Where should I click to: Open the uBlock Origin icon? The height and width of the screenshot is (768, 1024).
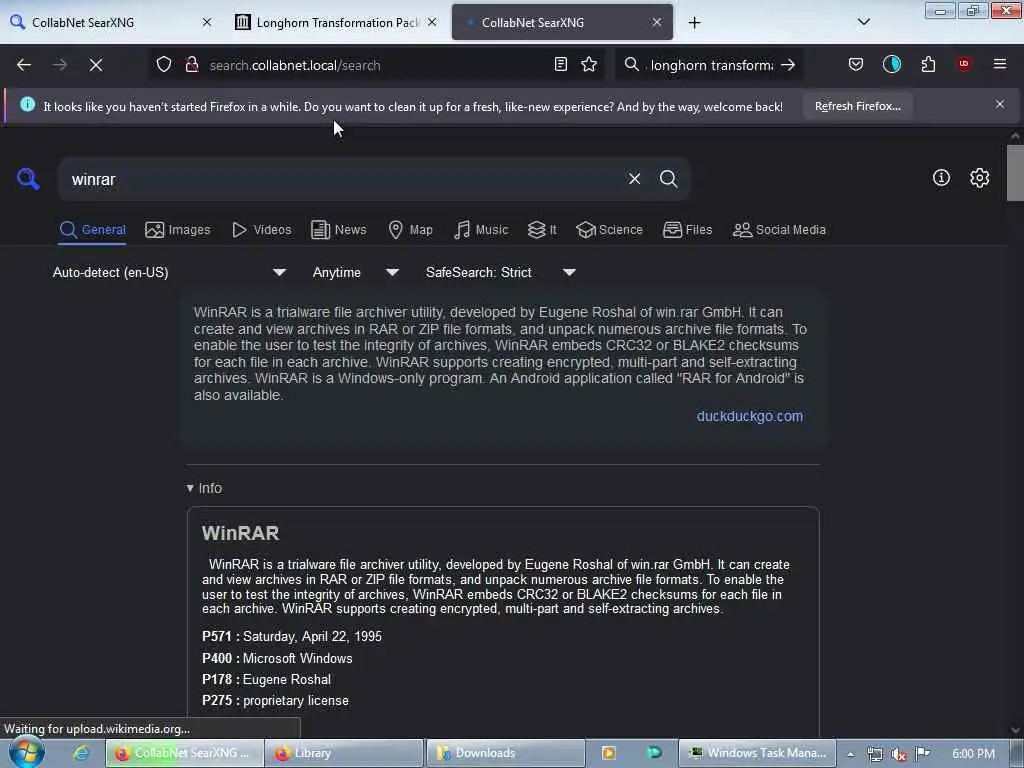[964, 63]
